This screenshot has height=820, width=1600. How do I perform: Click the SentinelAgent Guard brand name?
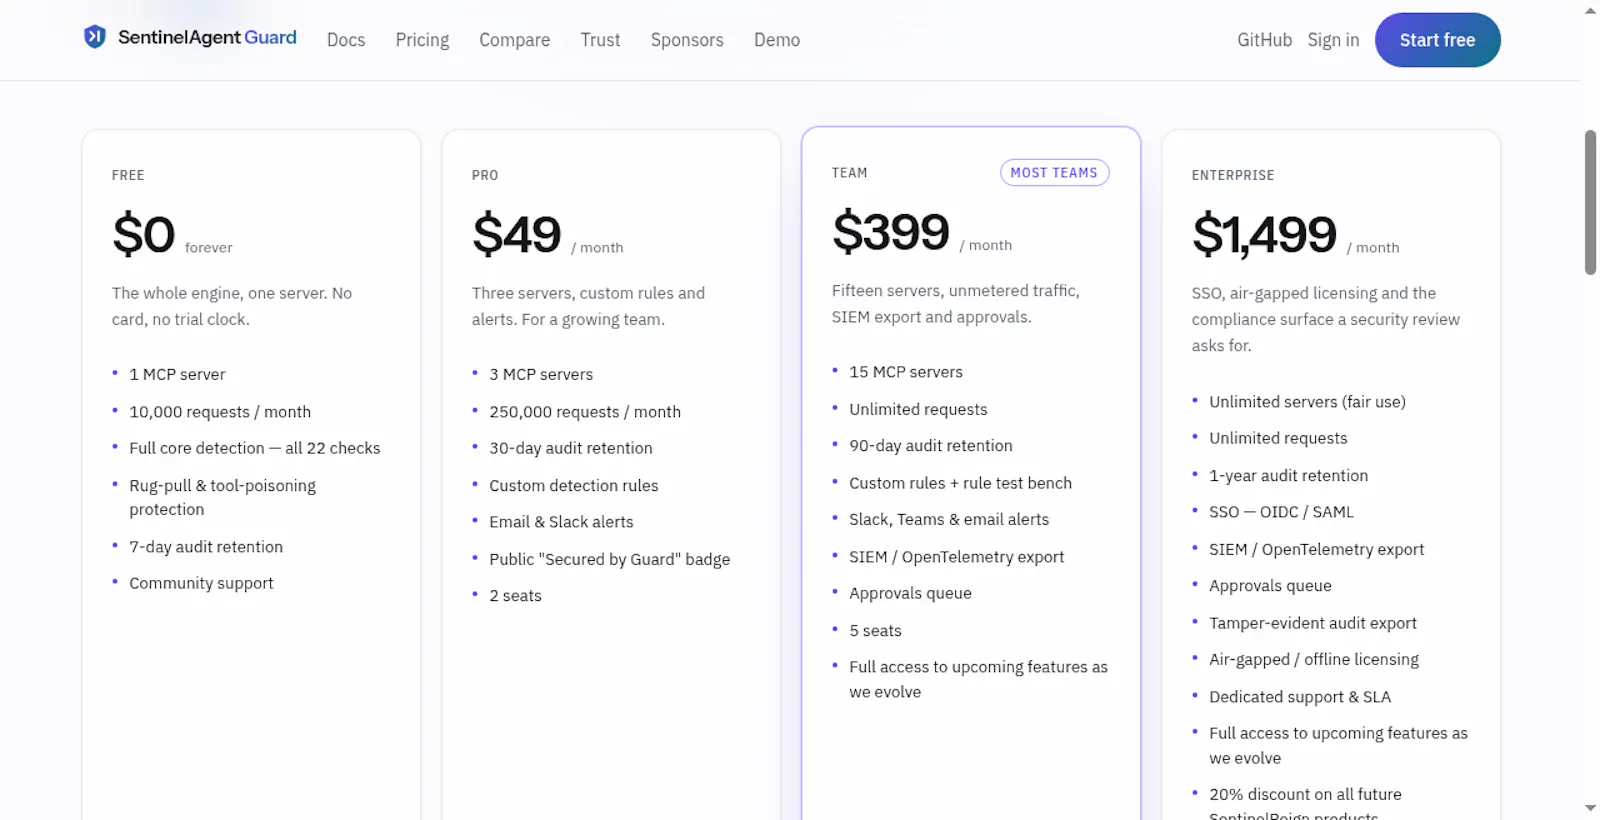[207, 37]
